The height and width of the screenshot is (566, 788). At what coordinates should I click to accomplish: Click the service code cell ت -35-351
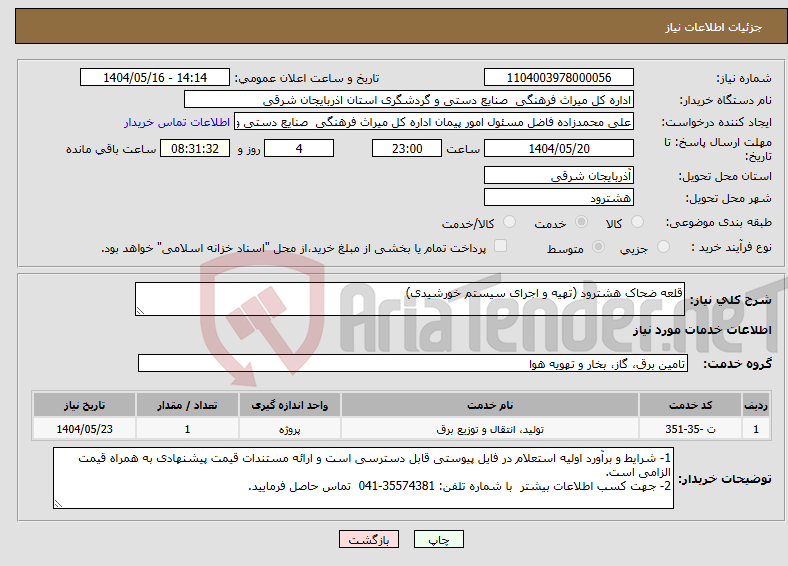(x=691, y=429)
